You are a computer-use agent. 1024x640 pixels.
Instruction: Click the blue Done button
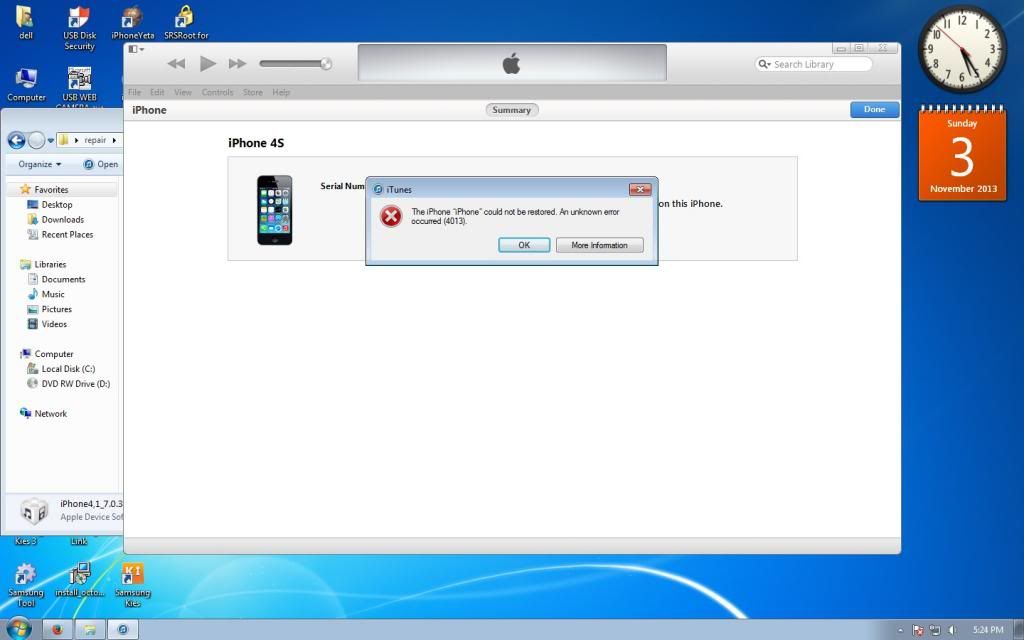click(874, 110)
